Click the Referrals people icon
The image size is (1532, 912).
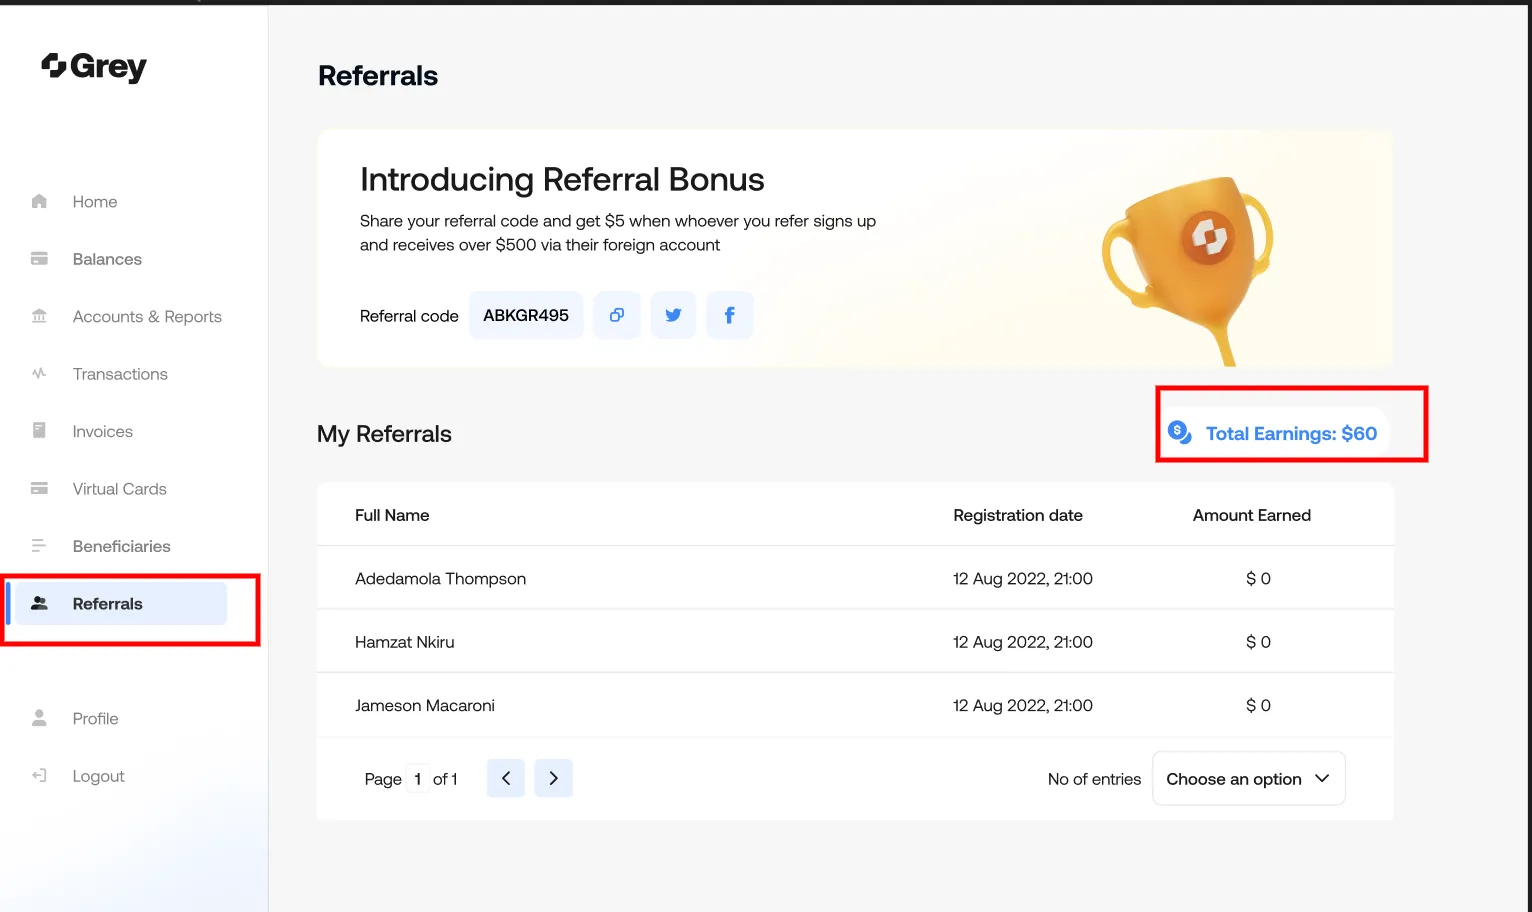tap(39, 603)
